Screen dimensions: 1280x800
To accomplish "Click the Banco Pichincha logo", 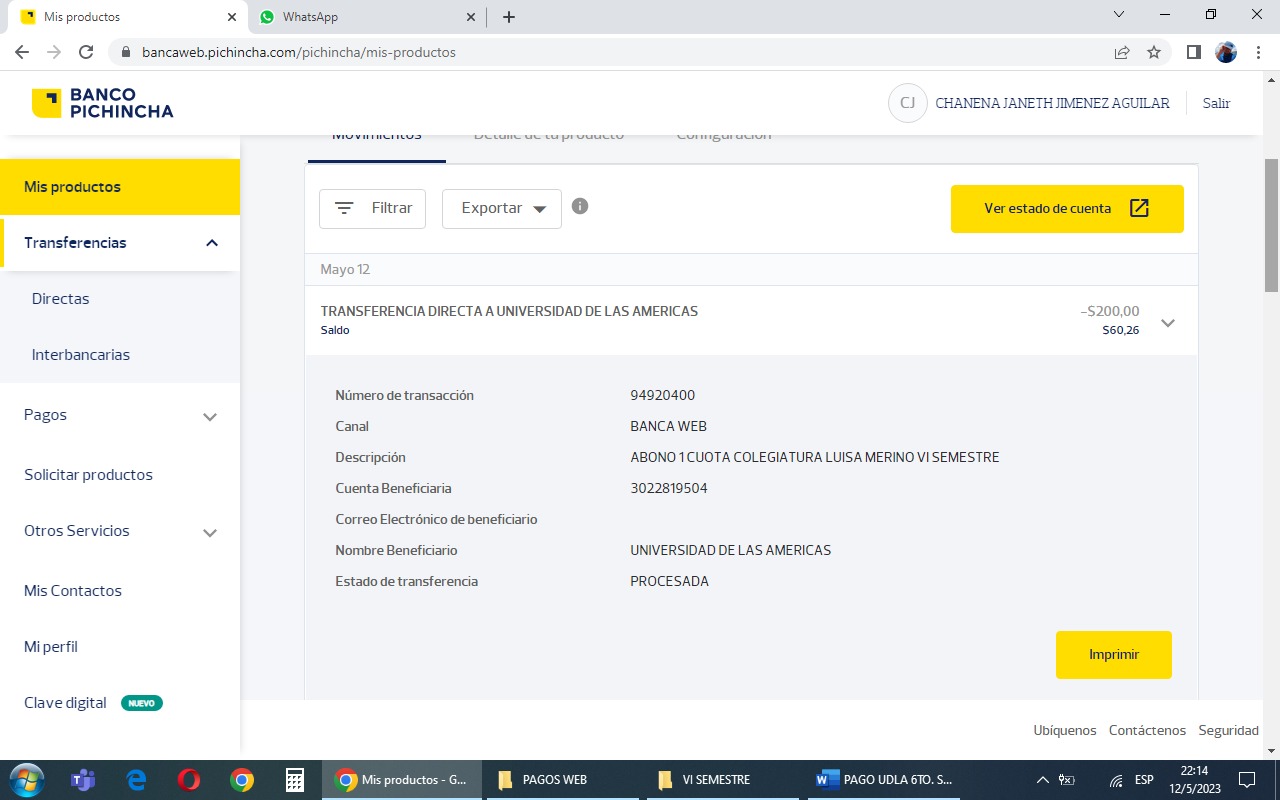I will click(102, 103).
